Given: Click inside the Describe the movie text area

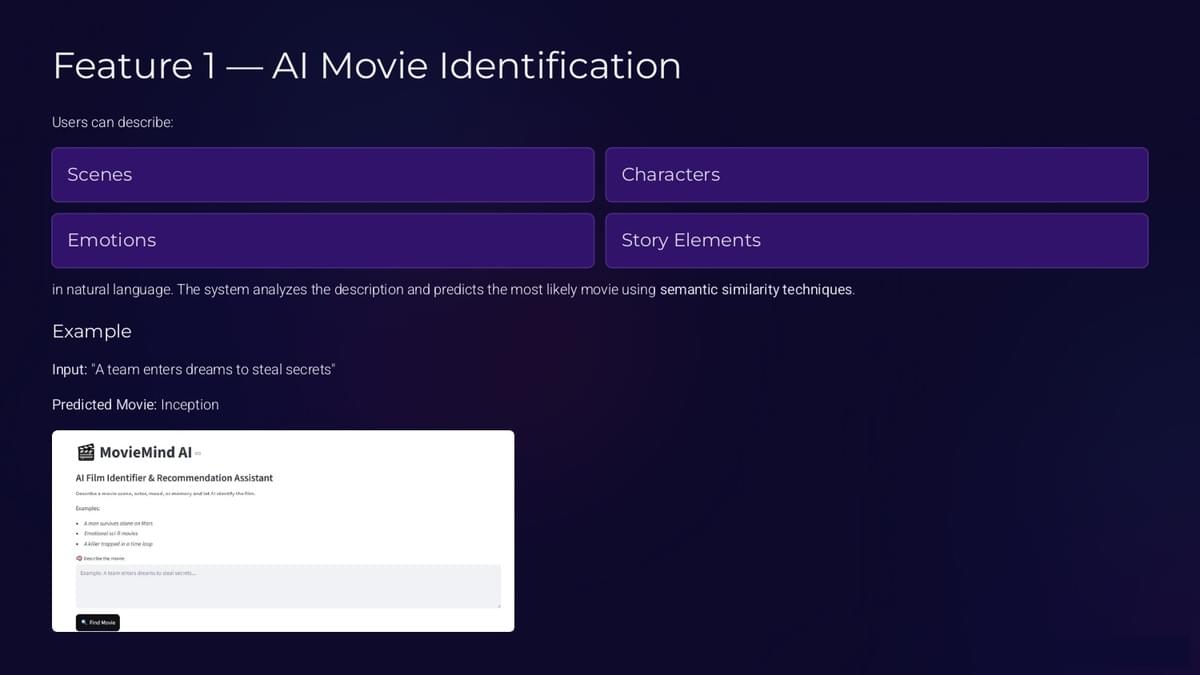Looking at the screenshot, I should [x=288, y=586].
